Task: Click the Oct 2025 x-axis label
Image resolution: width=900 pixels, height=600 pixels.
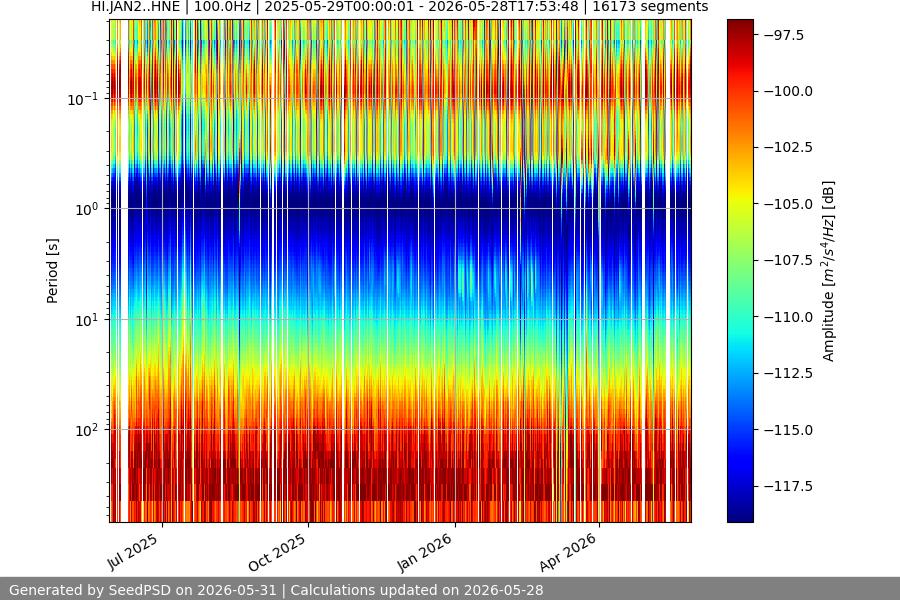Action: [277, 552]
